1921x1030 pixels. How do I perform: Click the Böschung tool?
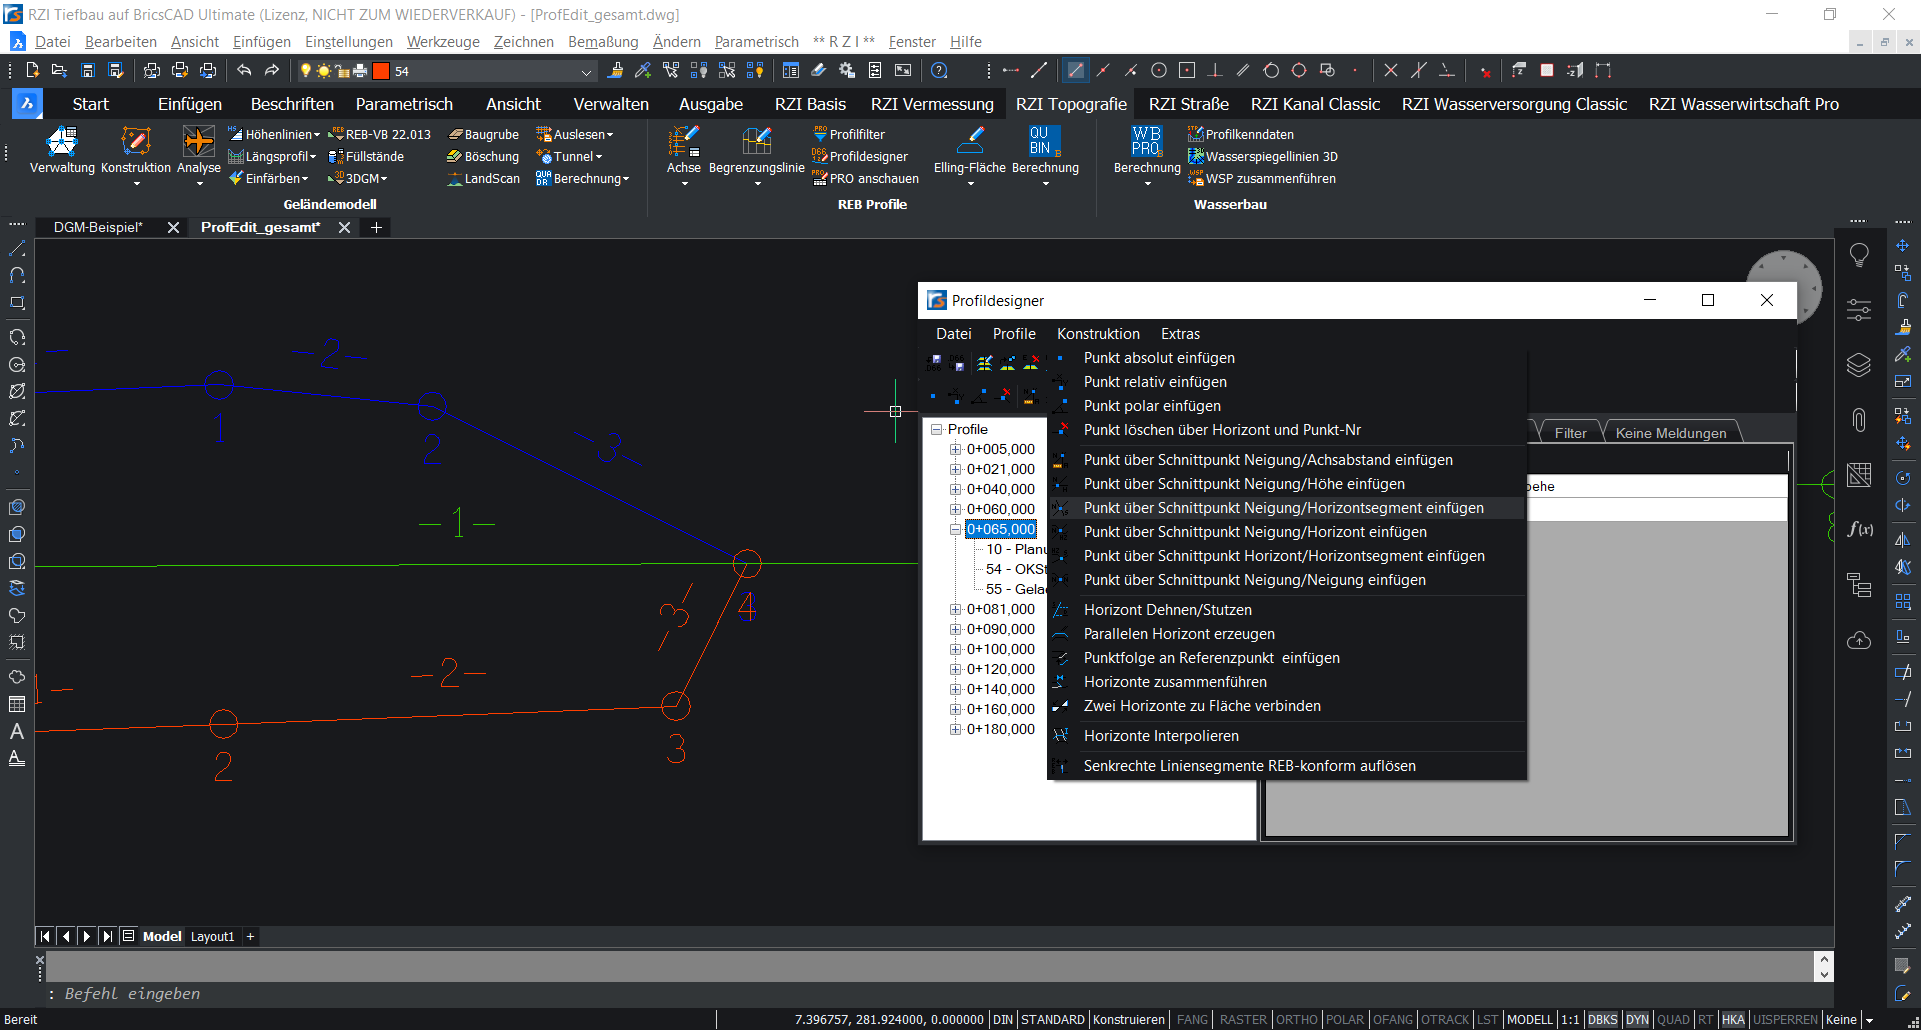click(x=484, y=156)
